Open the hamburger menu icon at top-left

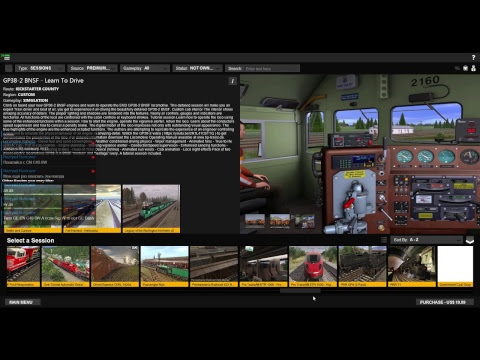point(6,57)
